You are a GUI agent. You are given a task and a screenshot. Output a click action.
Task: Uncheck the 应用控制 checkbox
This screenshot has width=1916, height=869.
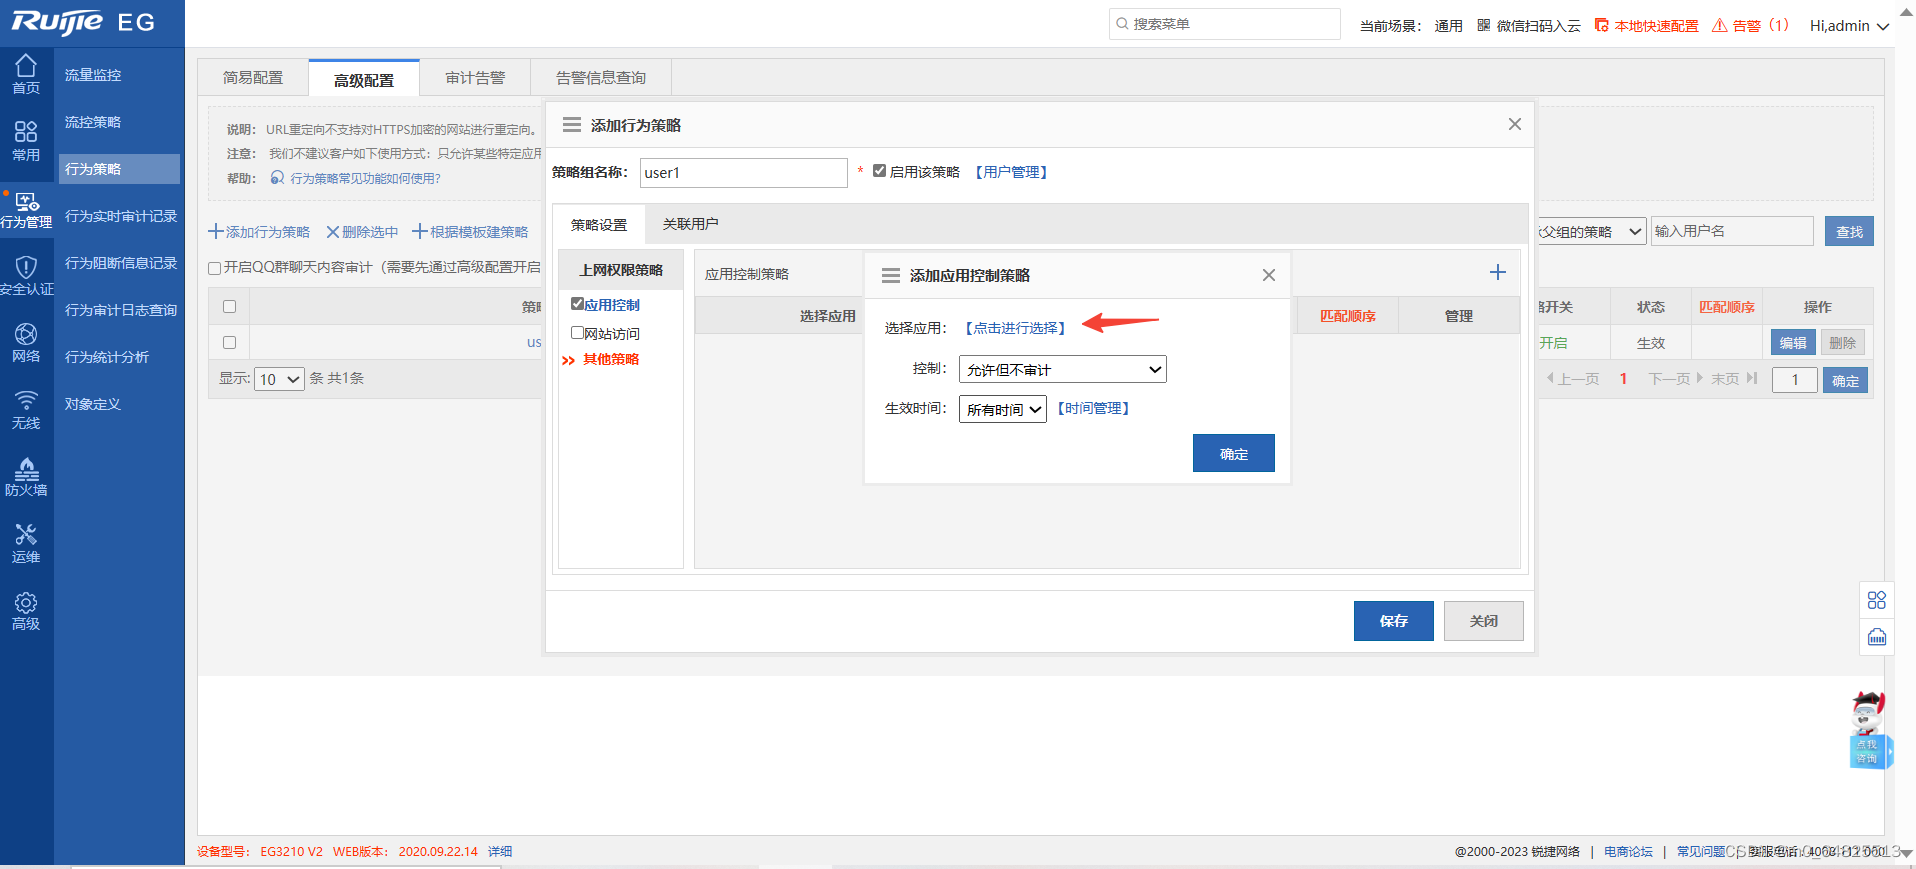[x=577, y=304]
